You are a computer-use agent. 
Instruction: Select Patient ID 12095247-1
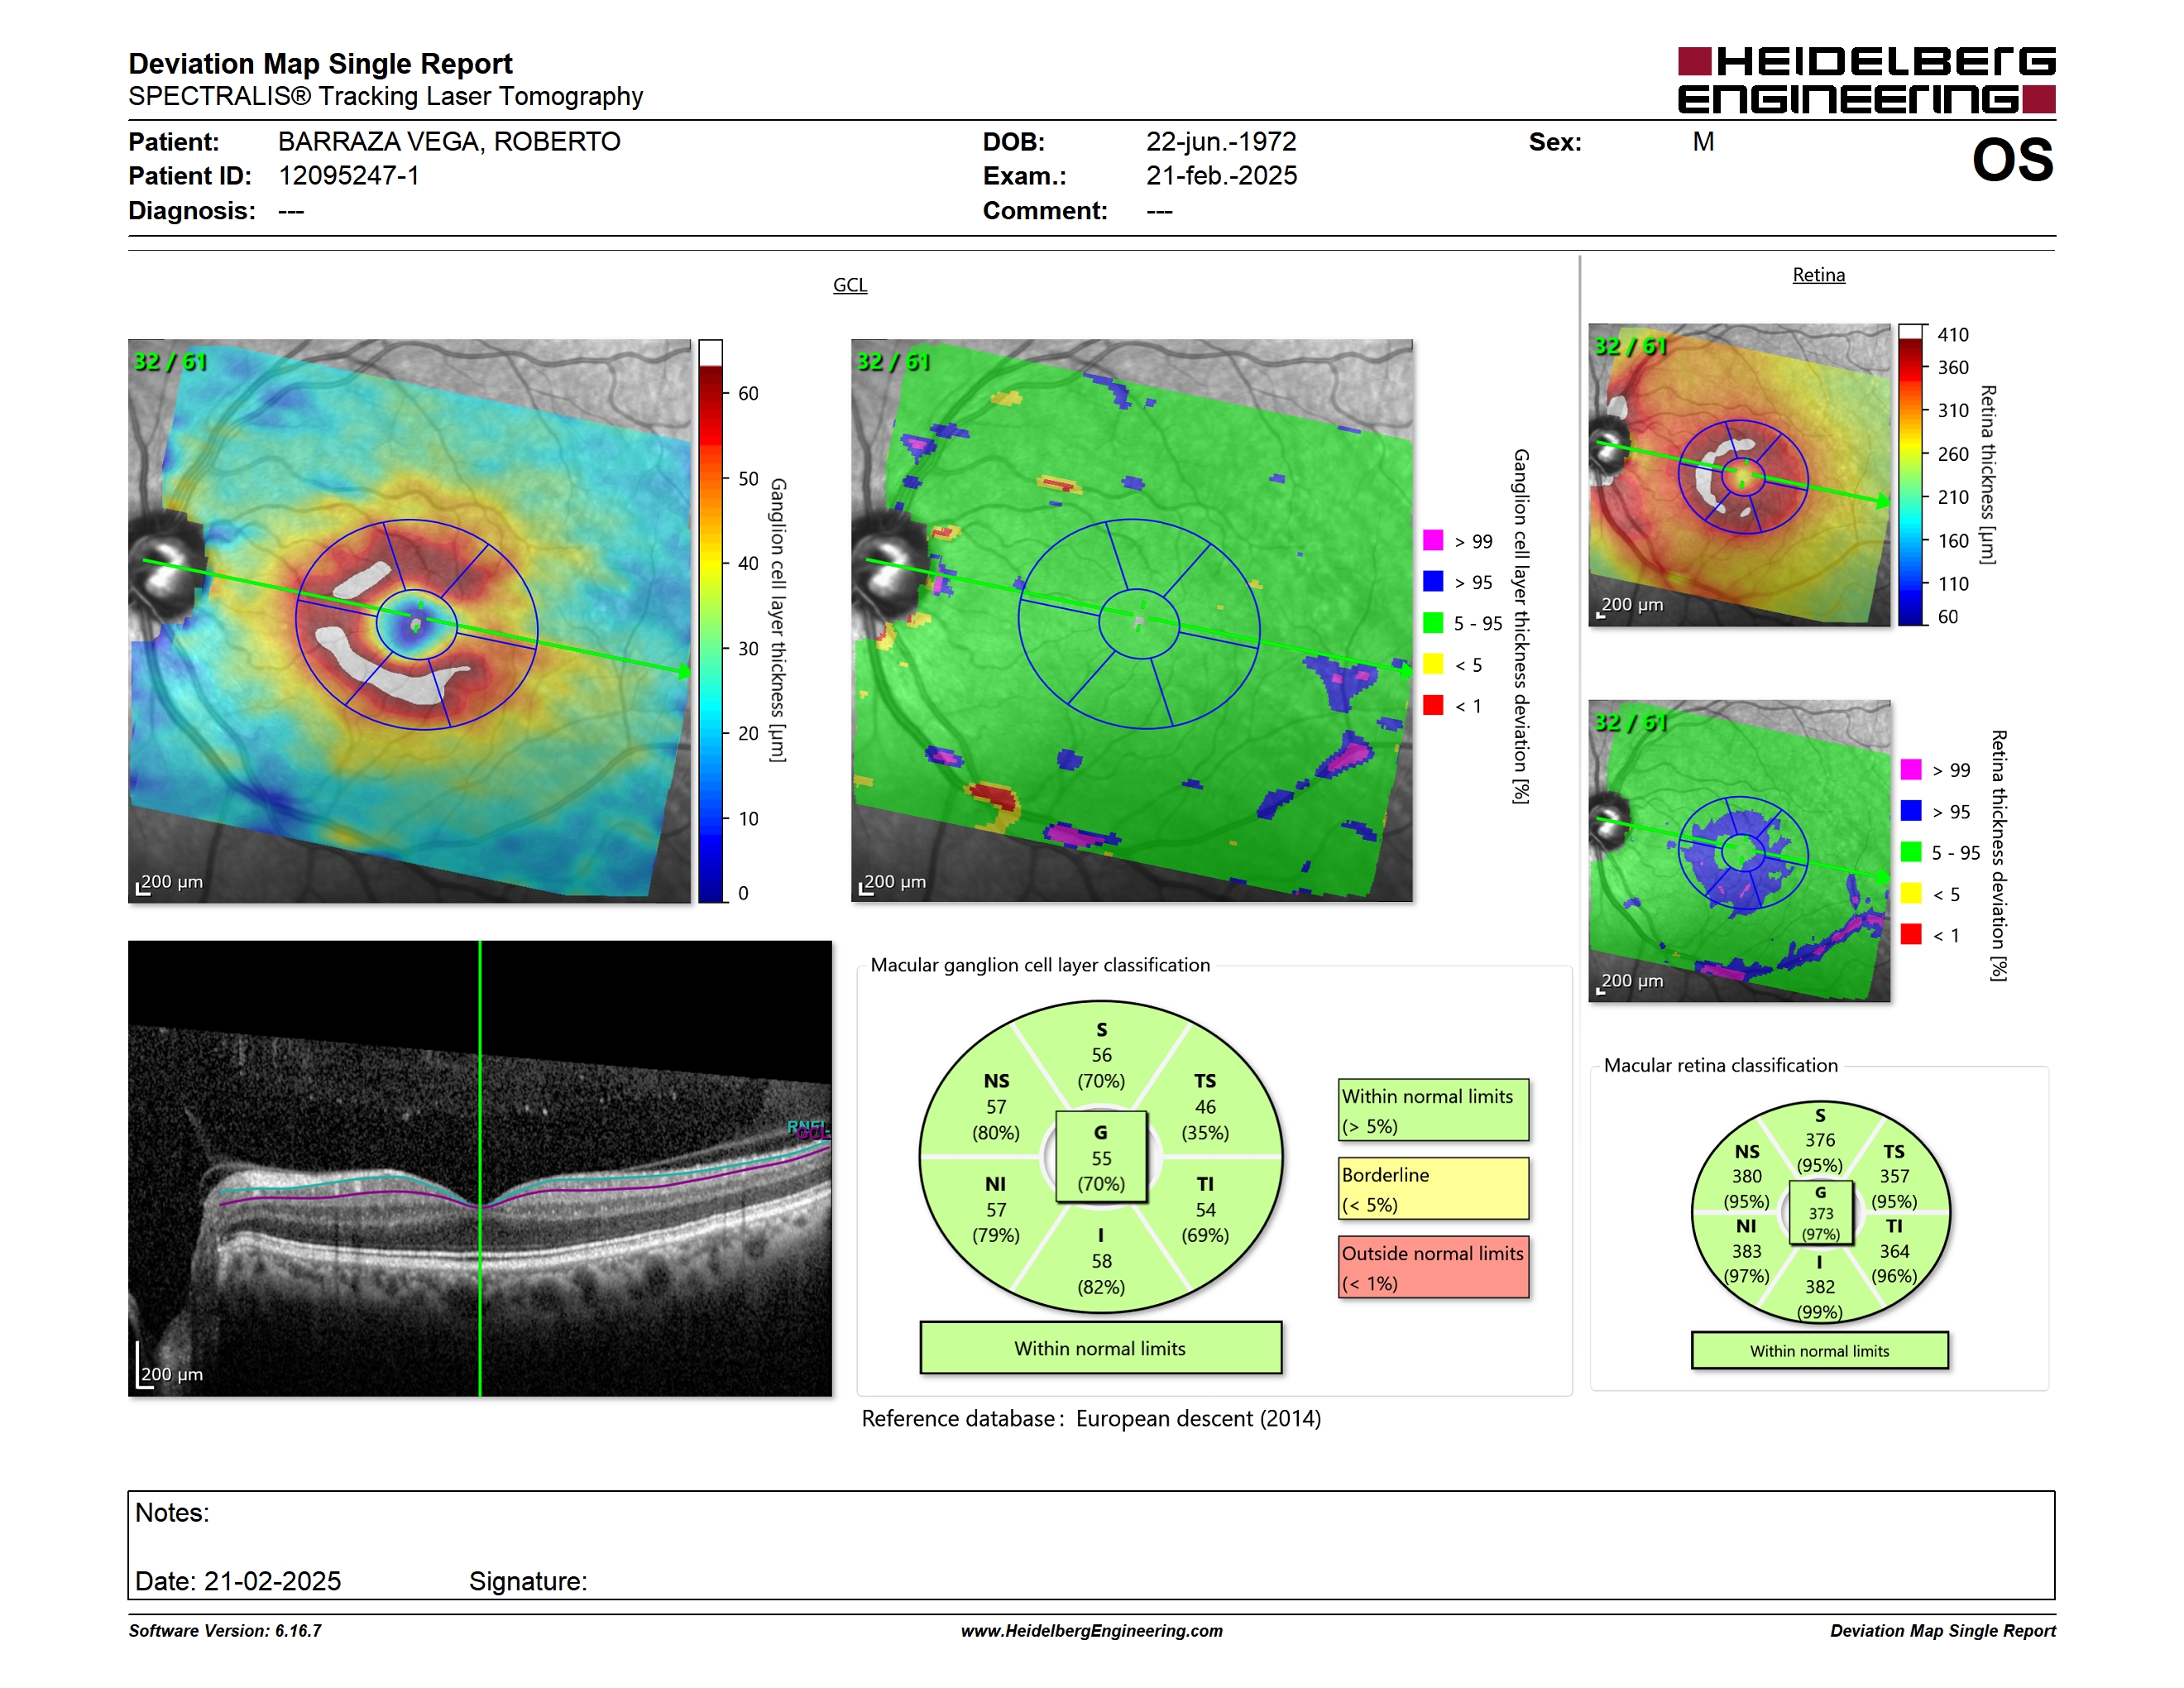click(349, 176)
